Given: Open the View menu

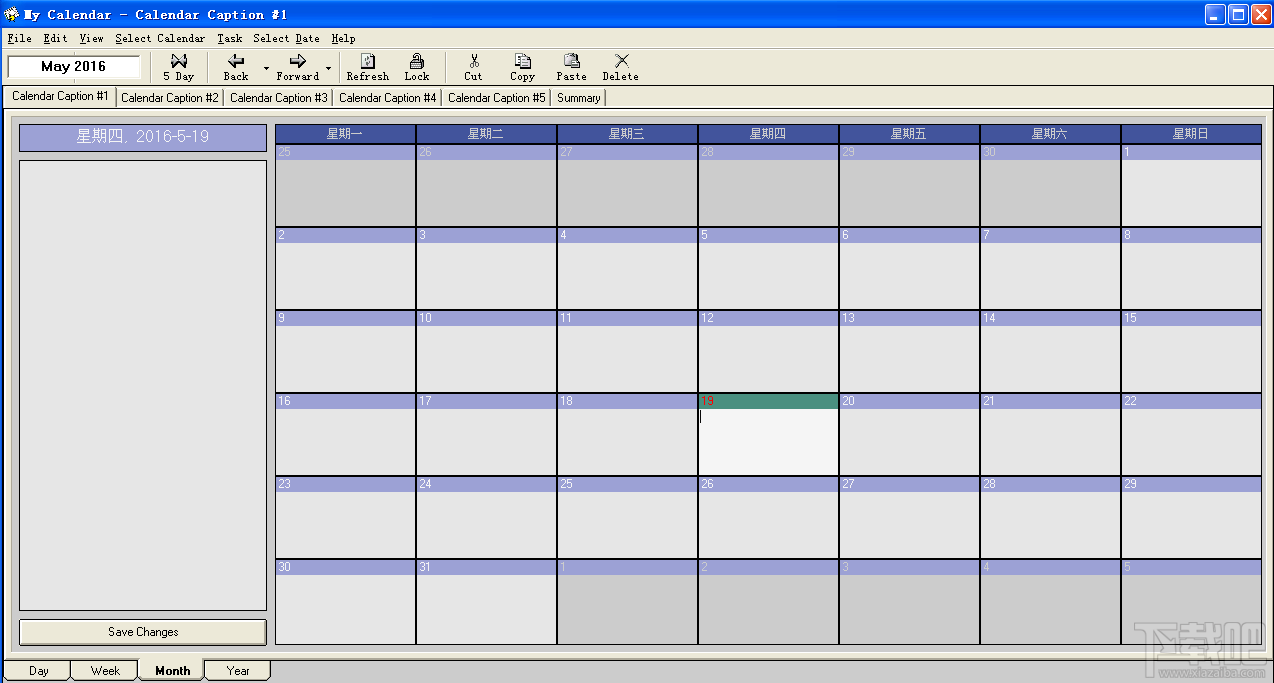Looking at the screenshot, I should [x=91, y=38].
